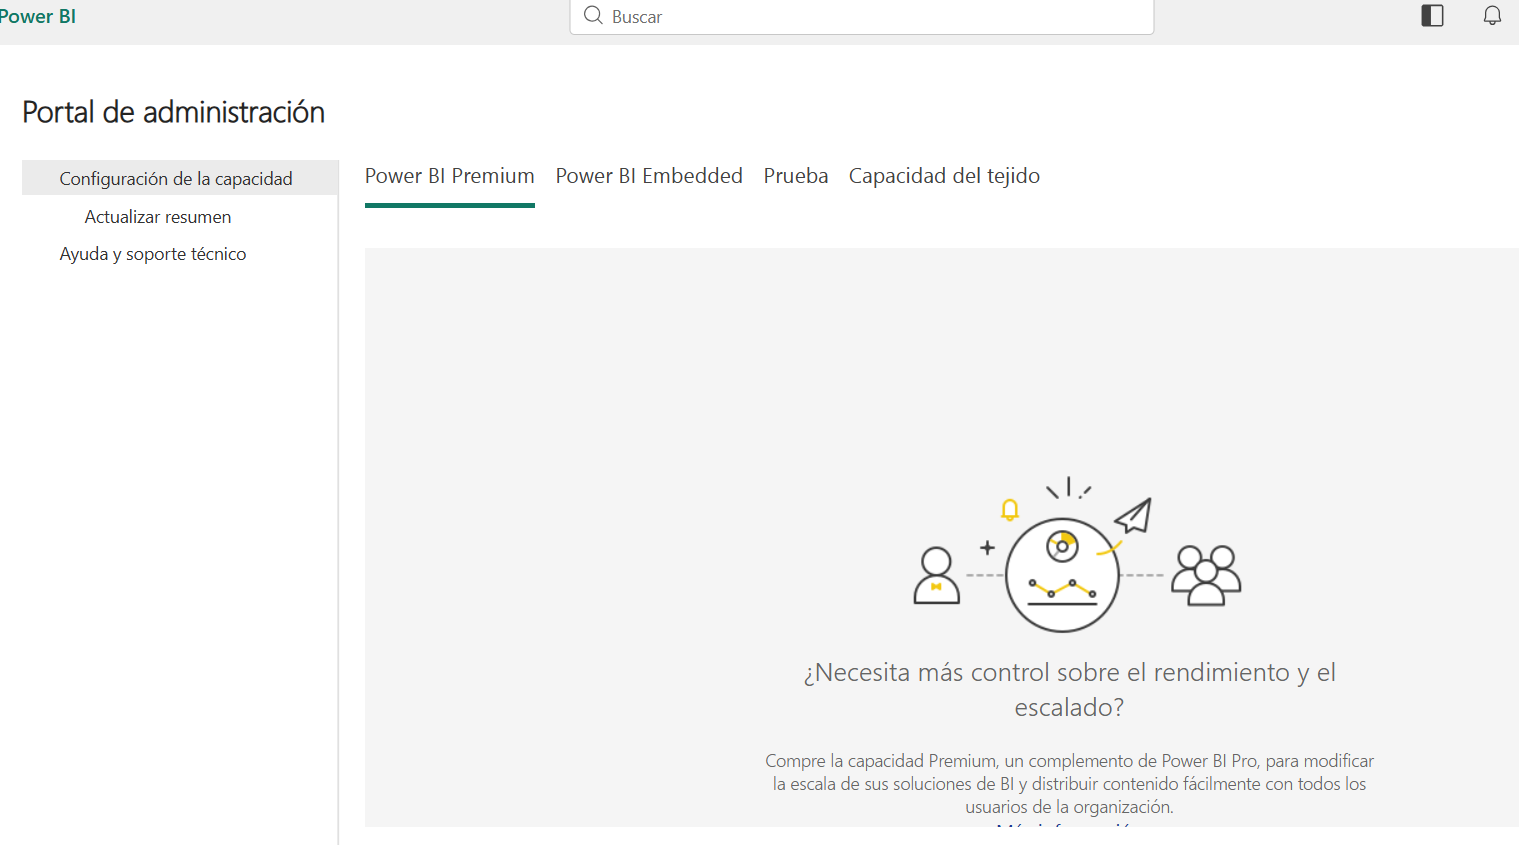Click the paper plane illustration icon
The height and width of the screenshot is (845, 1519).
tap(1134, 516)
